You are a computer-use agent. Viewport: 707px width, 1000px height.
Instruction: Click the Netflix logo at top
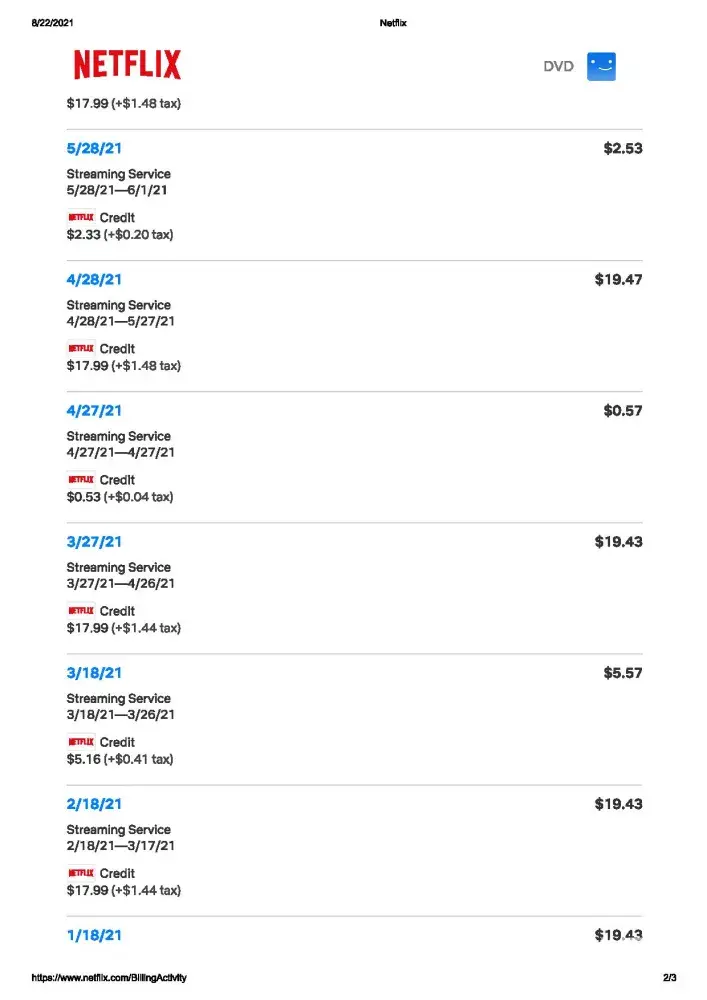[x=127, y=66]
